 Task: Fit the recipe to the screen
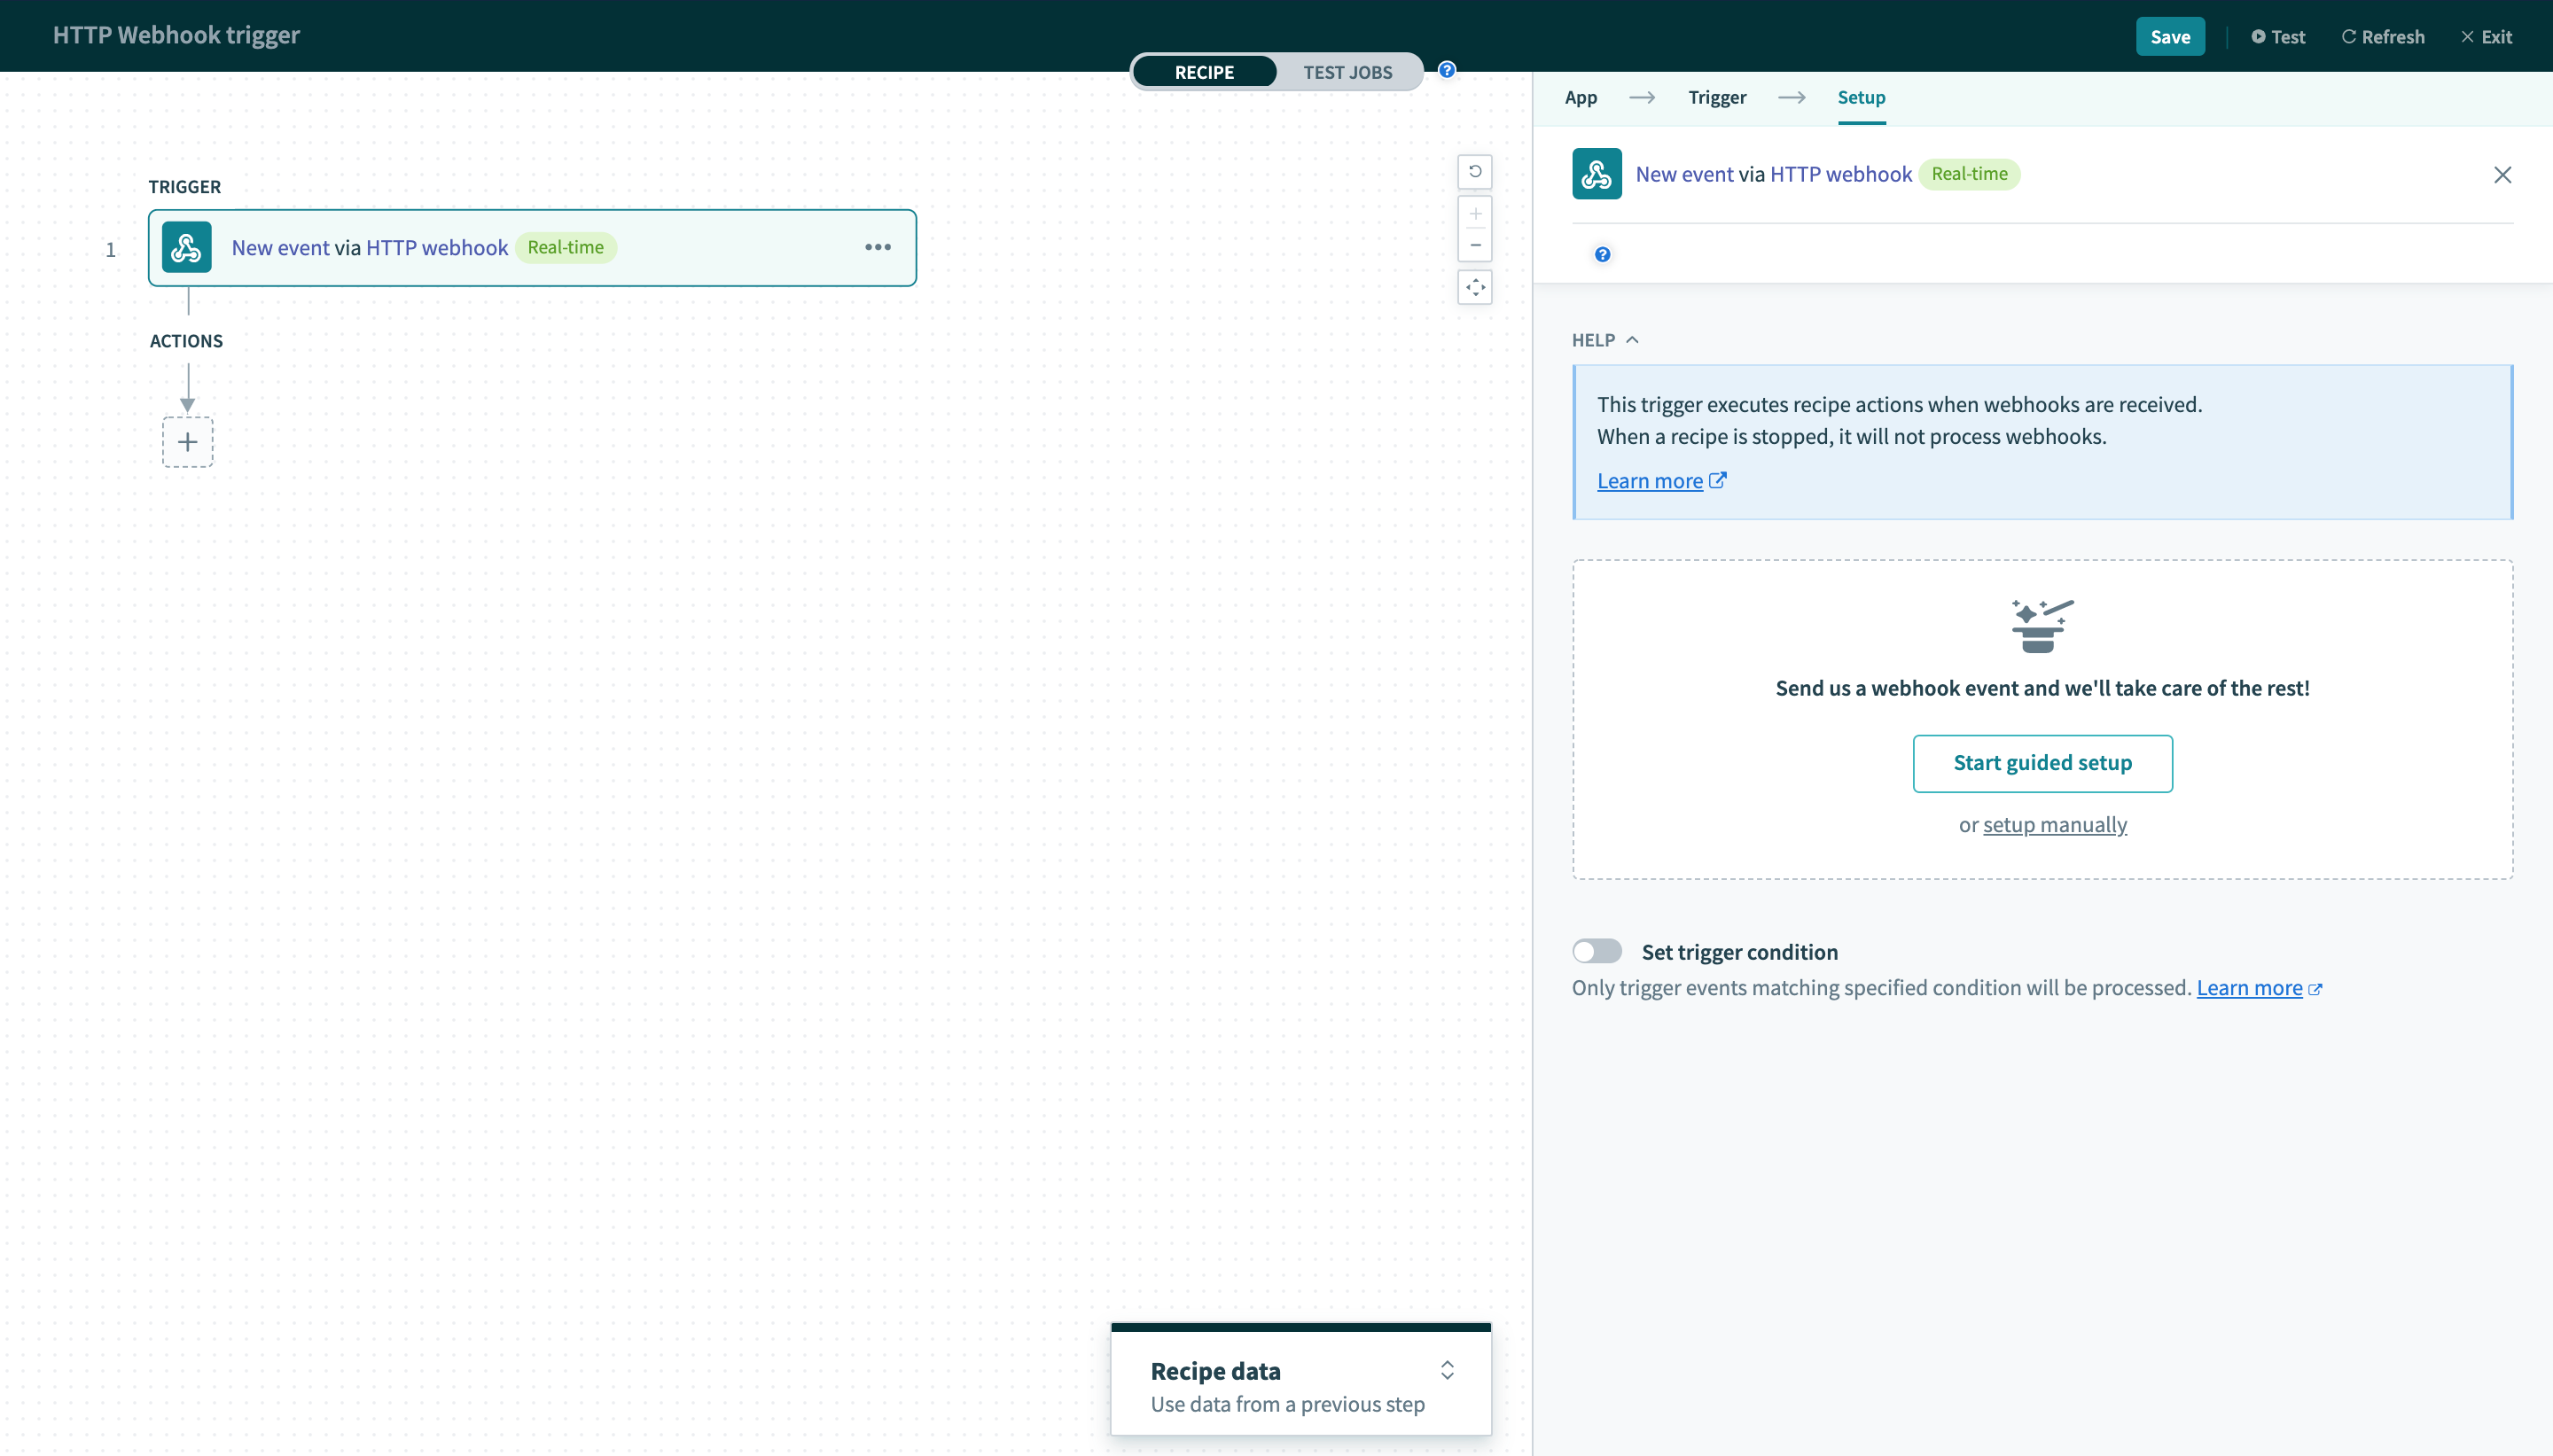coord(1475,287)
